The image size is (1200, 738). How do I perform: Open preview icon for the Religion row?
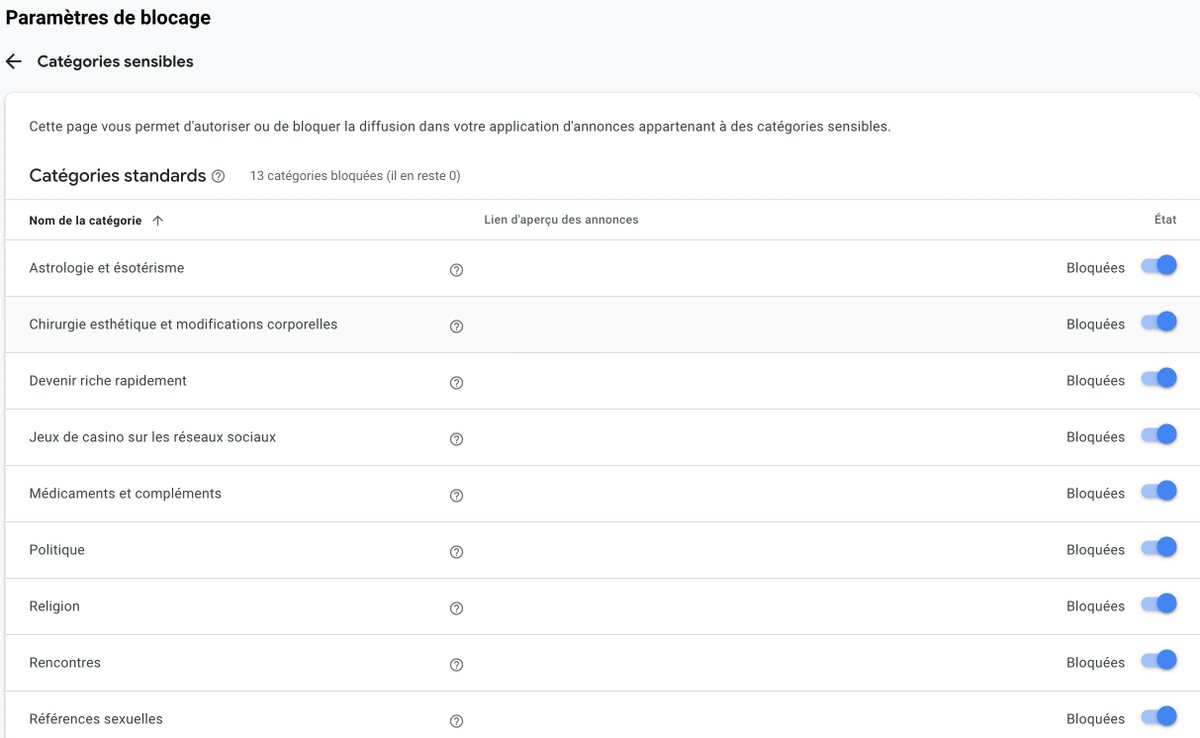coord(456,607)
